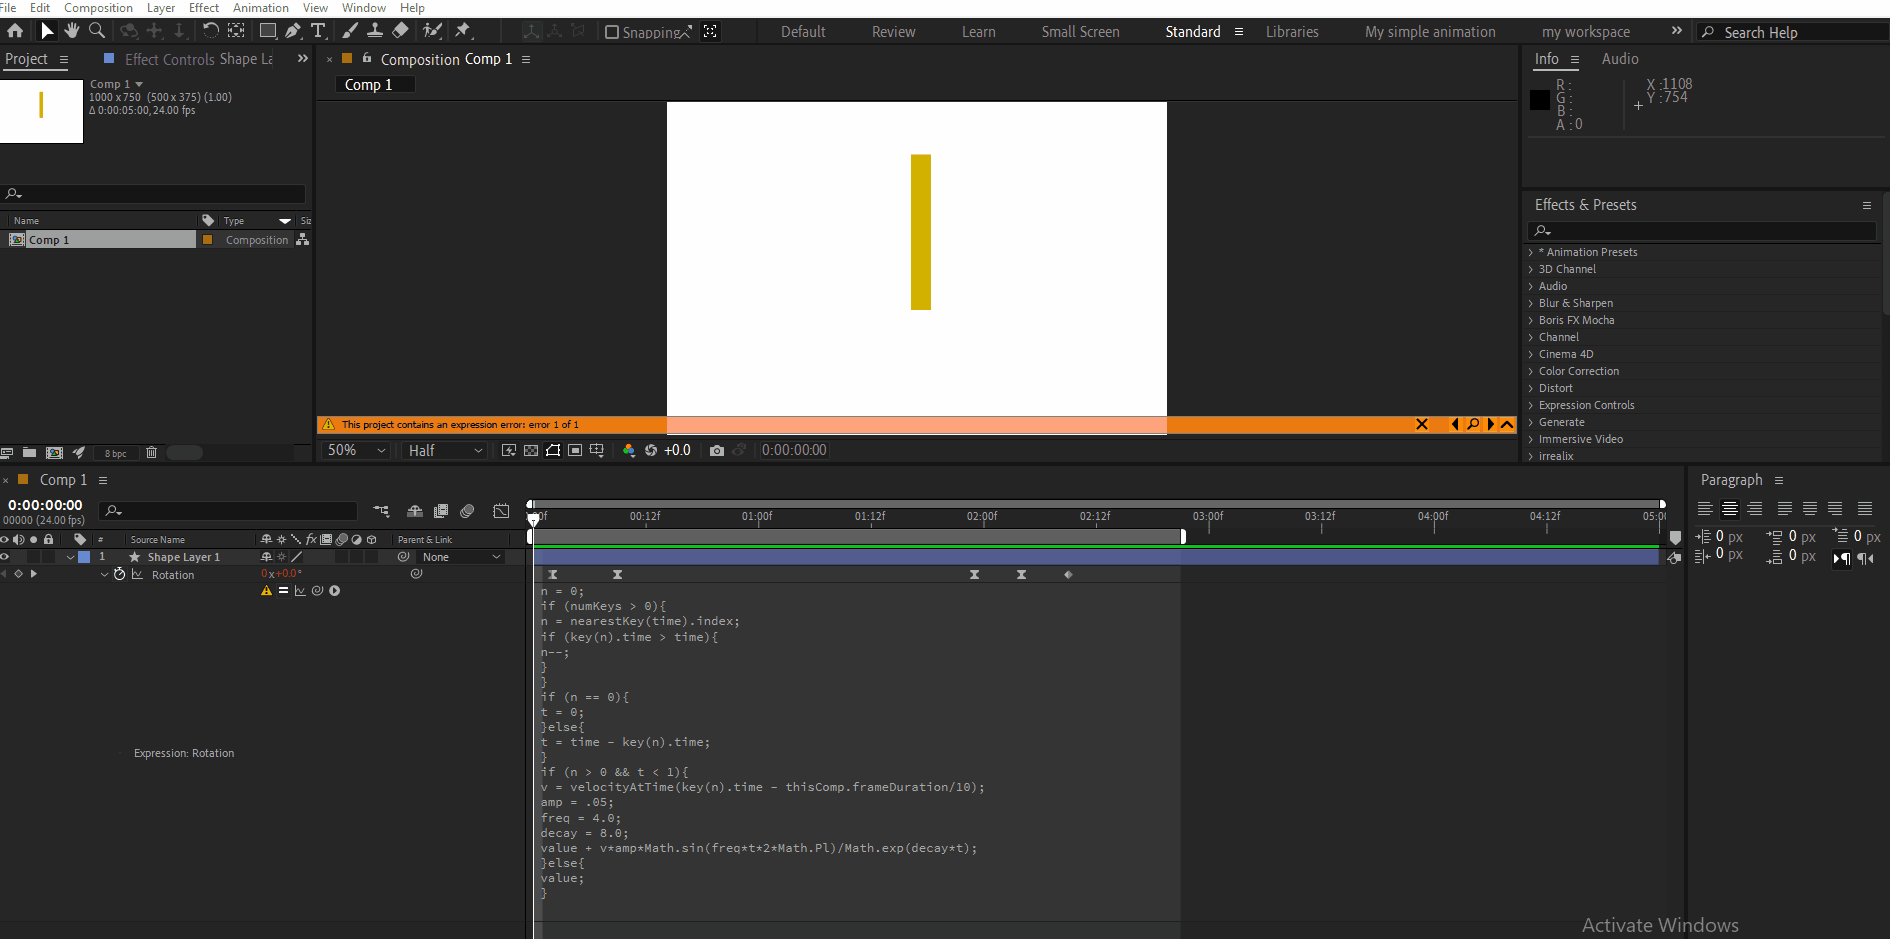Screen dimensions: 1890x939
Task: Click the expression language menu arrow icon
Action: 335,591
